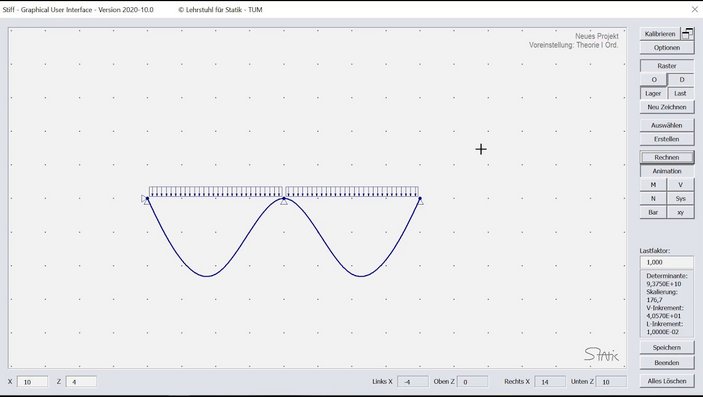Click the V-Inkrement value text

pyautogui.click(x=664, y=316)
